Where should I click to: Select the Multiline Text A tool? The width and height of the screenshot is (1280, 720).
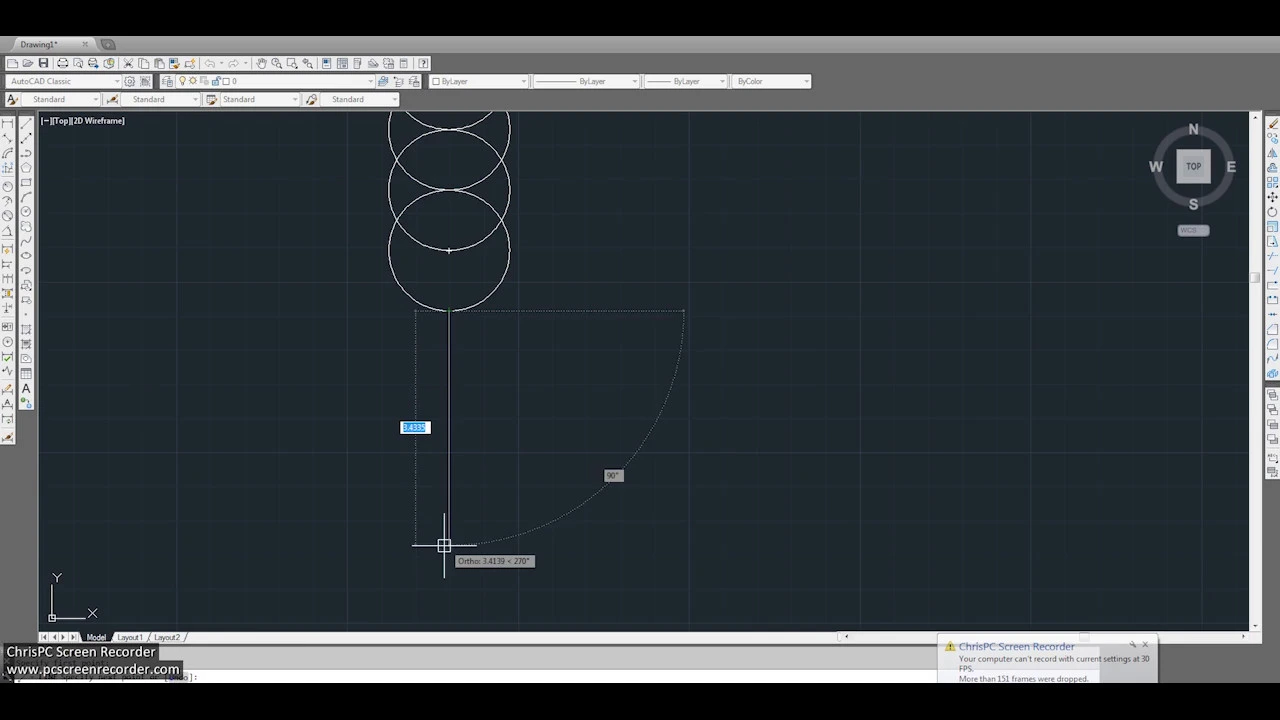[x=26, y=388]
